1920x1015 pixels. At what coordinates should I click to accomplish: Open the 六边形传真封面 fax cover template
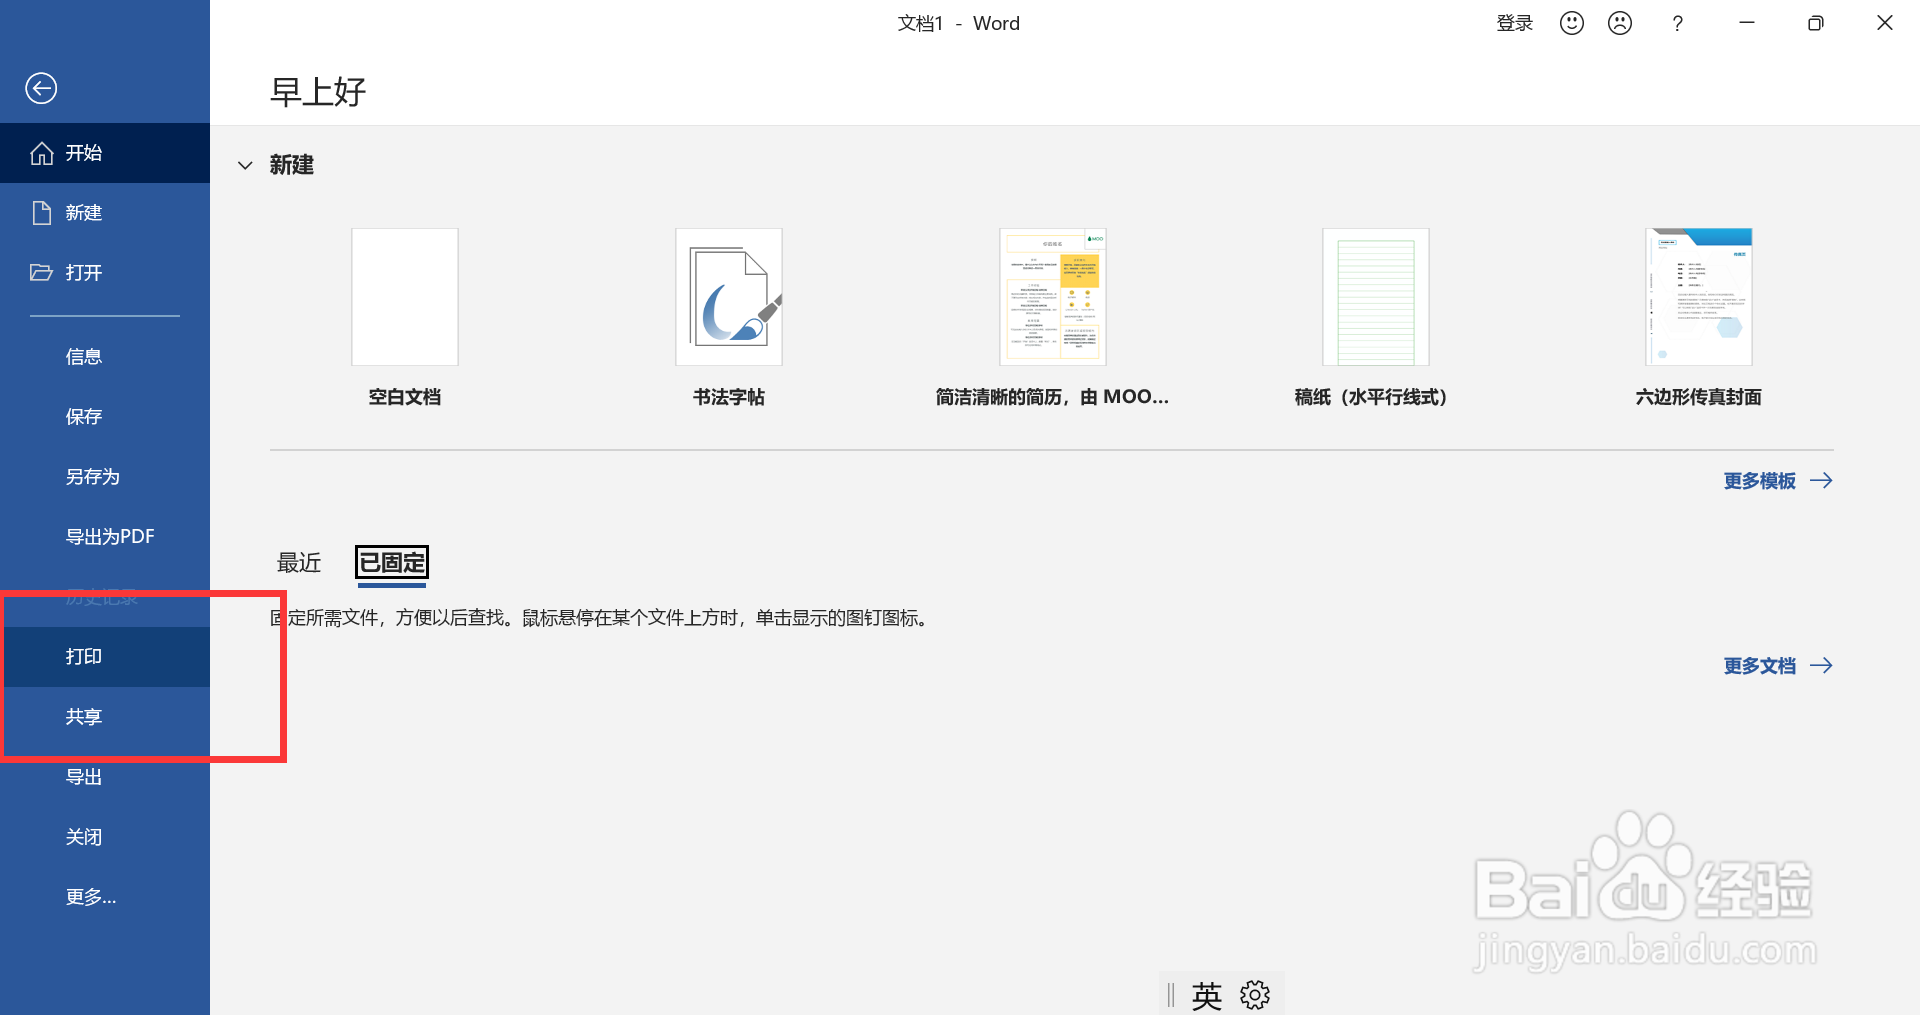tap(1699, 297)
